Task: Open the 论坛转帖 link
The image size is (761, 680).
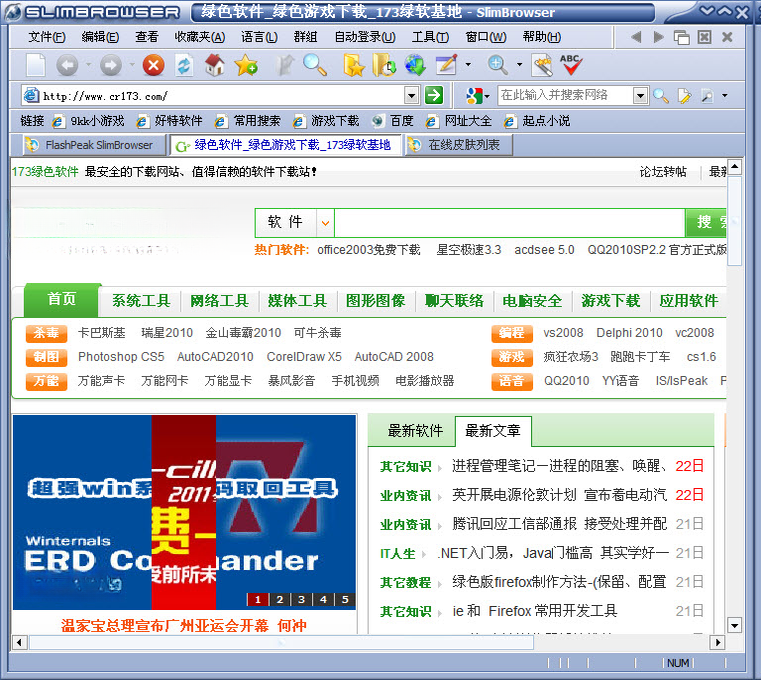Action: click(663, 172)
